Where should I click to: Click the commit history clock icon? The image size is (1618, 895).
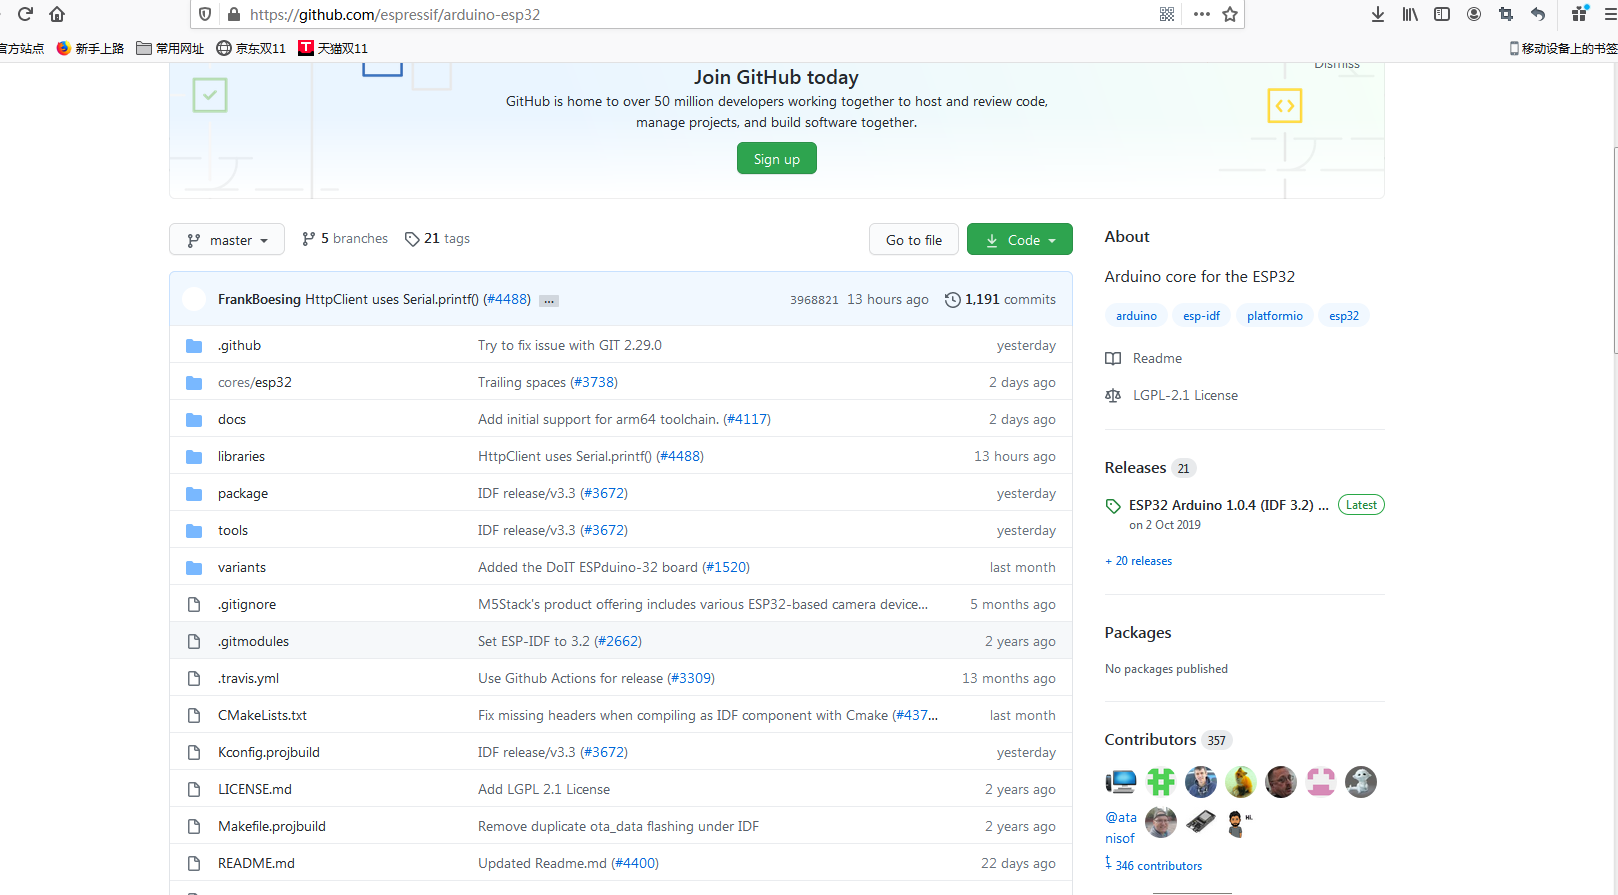coord(953,300)
